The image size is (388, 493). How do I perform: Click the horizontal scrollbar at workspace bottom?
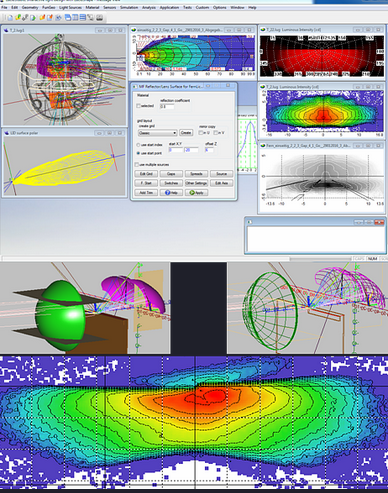(x=177, y=259)
